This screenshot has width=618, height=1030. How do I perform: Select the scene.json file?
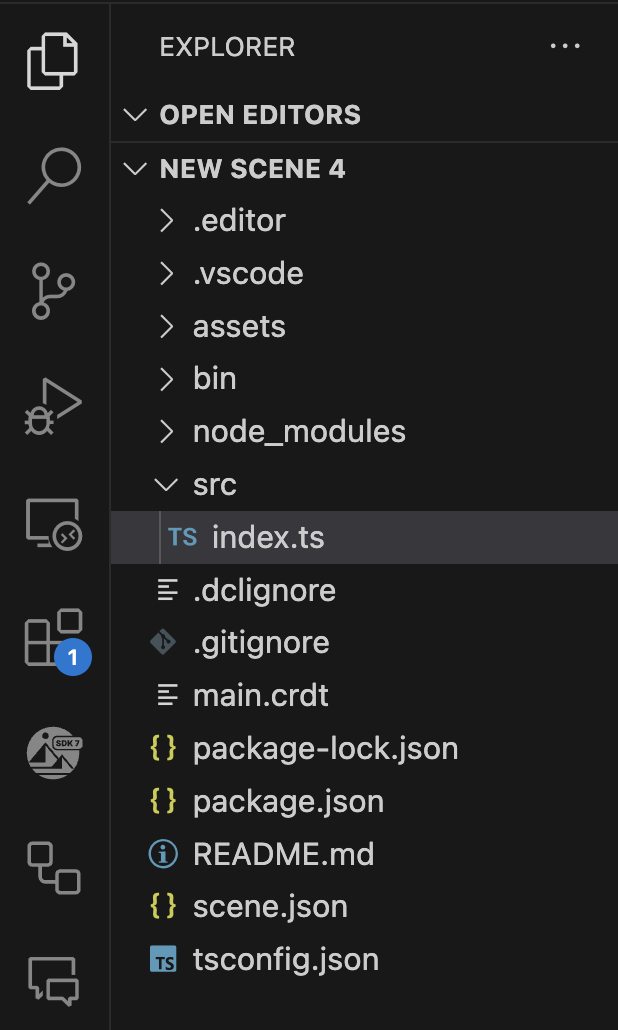click(270, 907)
